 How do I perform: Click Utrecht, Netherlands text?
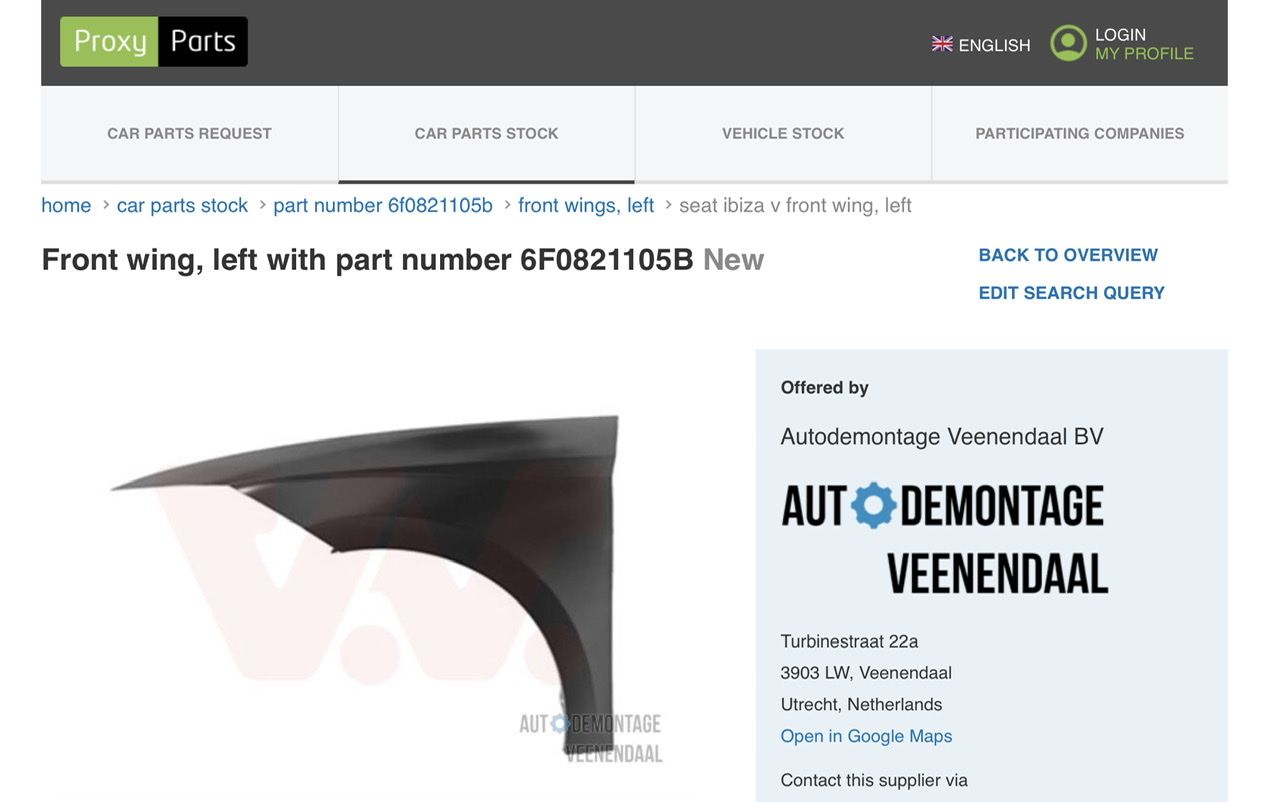tap(861, 704)
